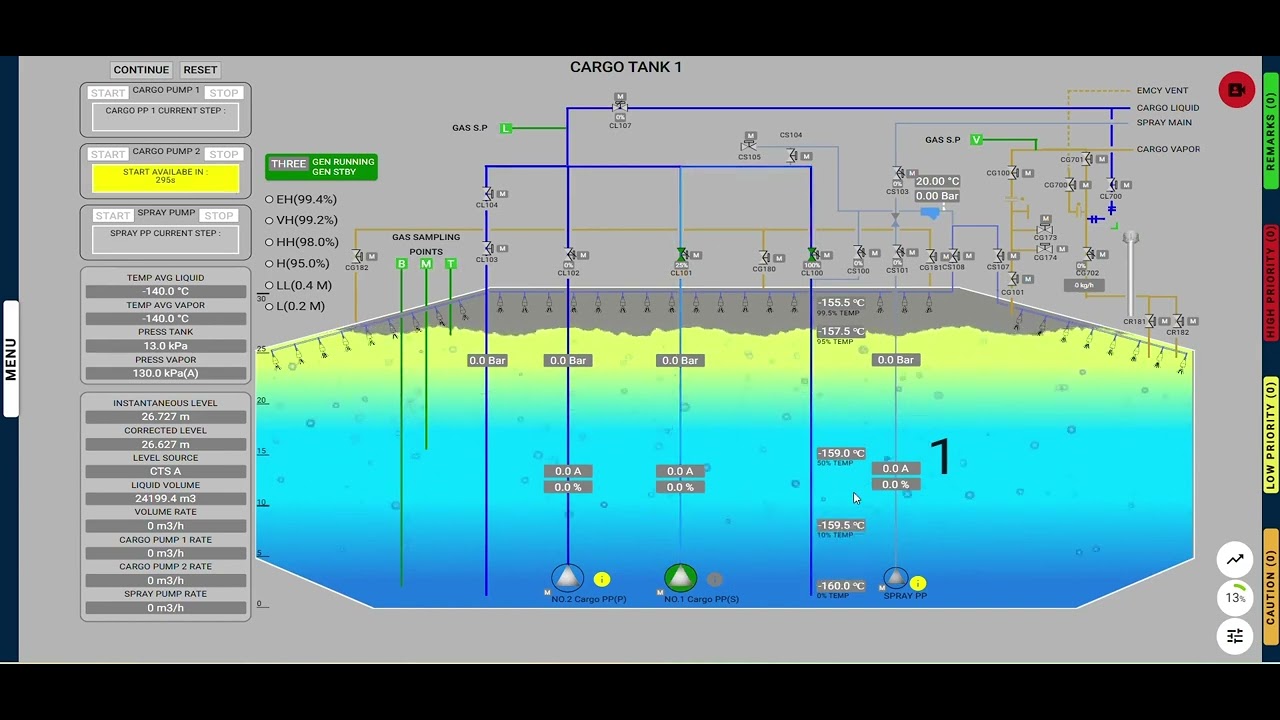Toggle the M mode box beside CL700
1280x720 pixels.
point(1126,185)
